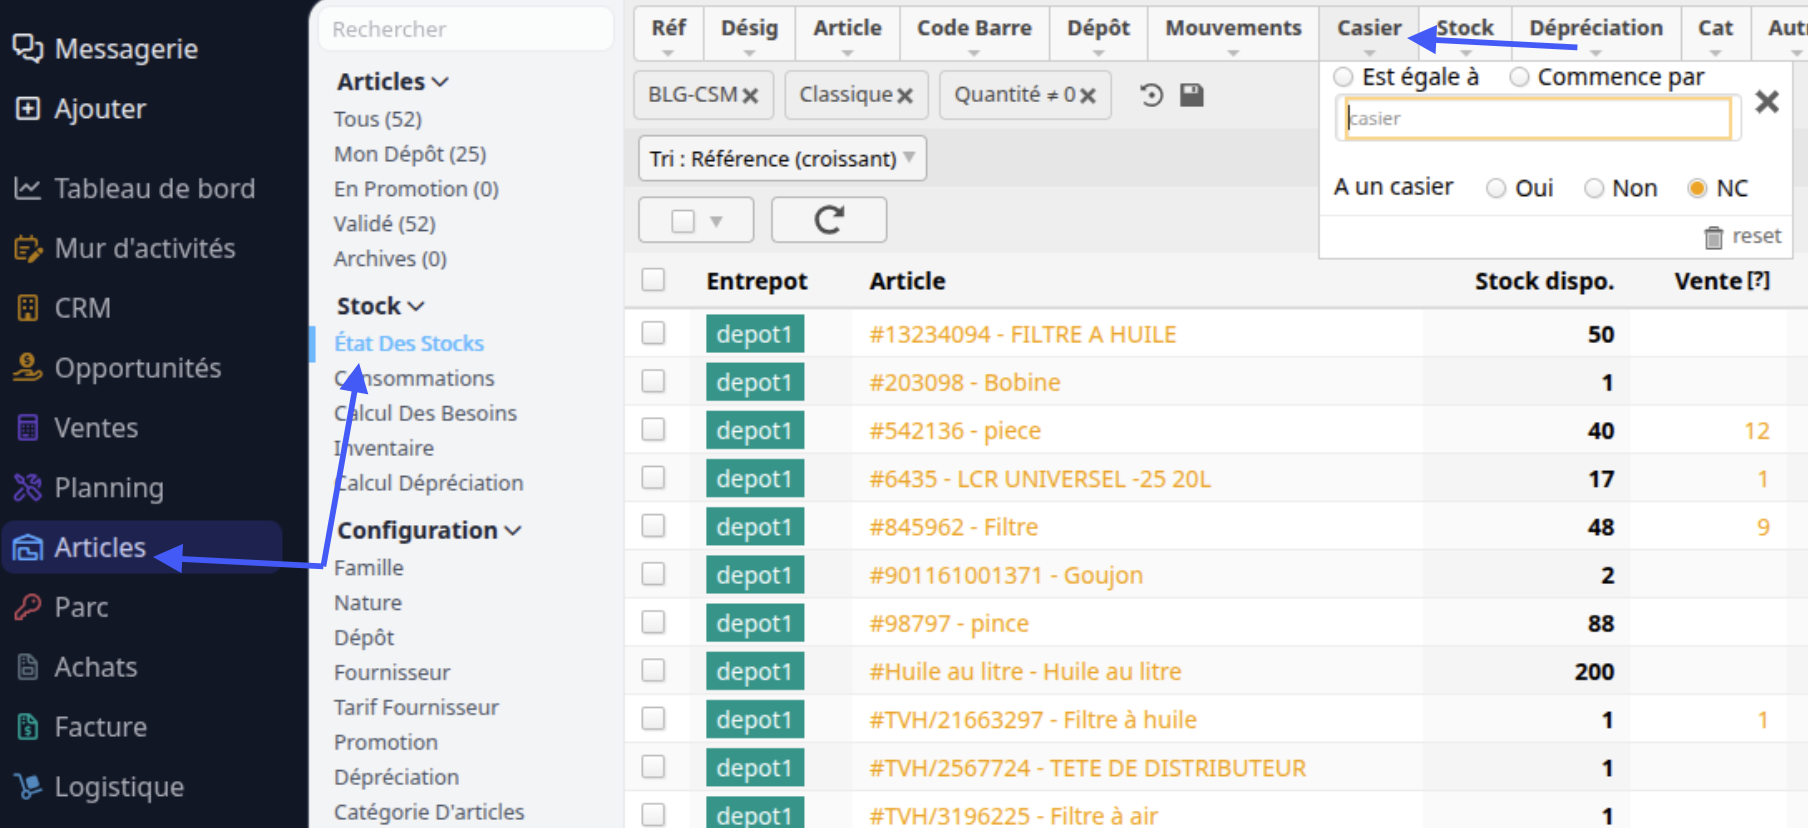Screen dimensions: 1808x828
Task: Select the 'Est égale à' radio option
Action: [x=1344, y=77]
